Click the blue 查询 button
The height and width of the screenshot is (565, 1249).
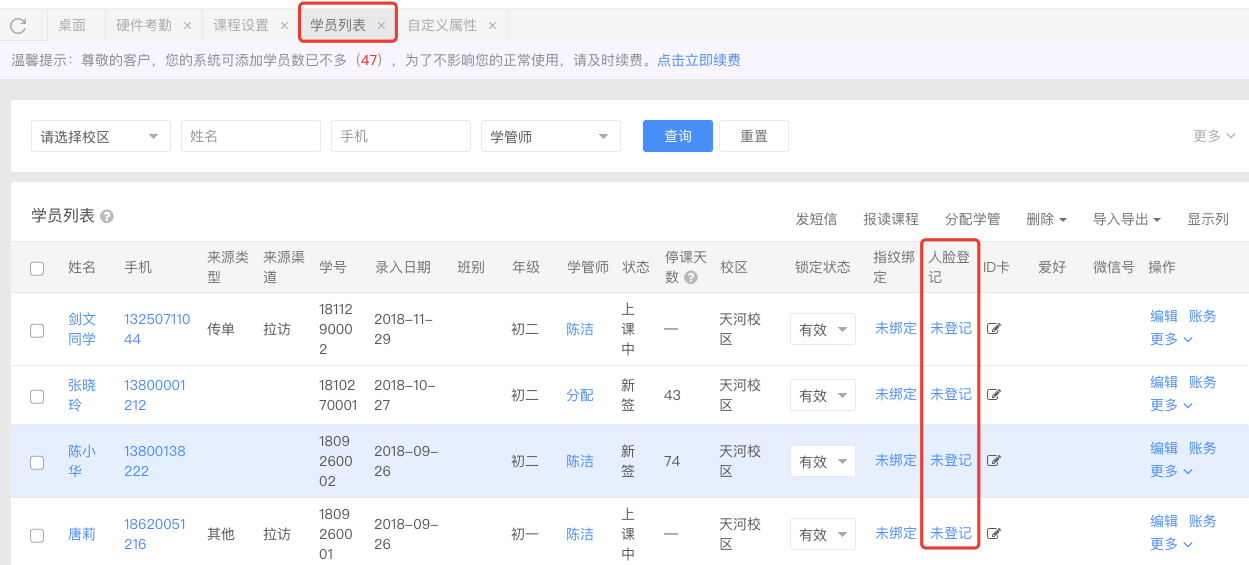pyautogui.click(x=678, y=136)
